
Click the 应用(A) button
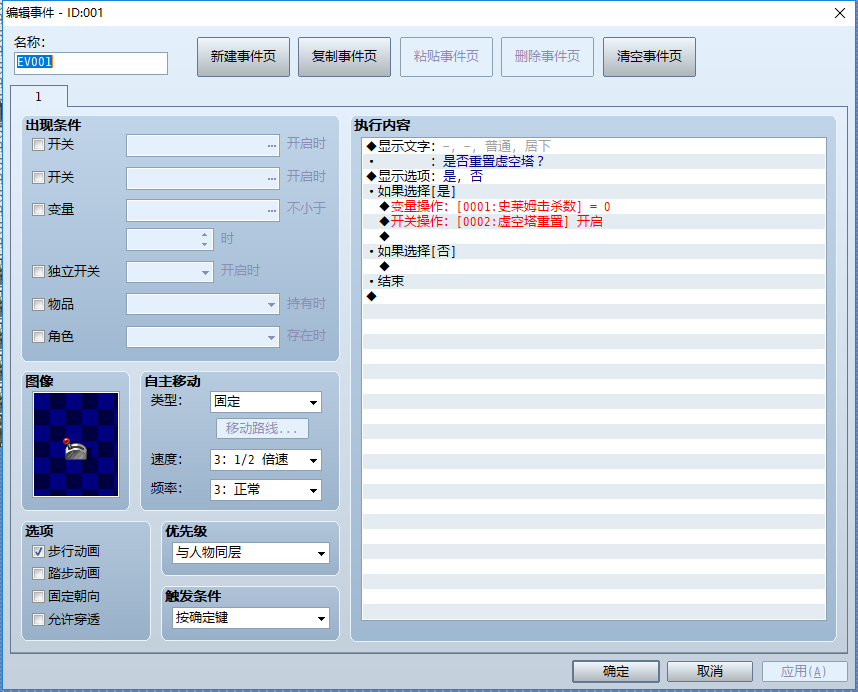coord(804,671)
